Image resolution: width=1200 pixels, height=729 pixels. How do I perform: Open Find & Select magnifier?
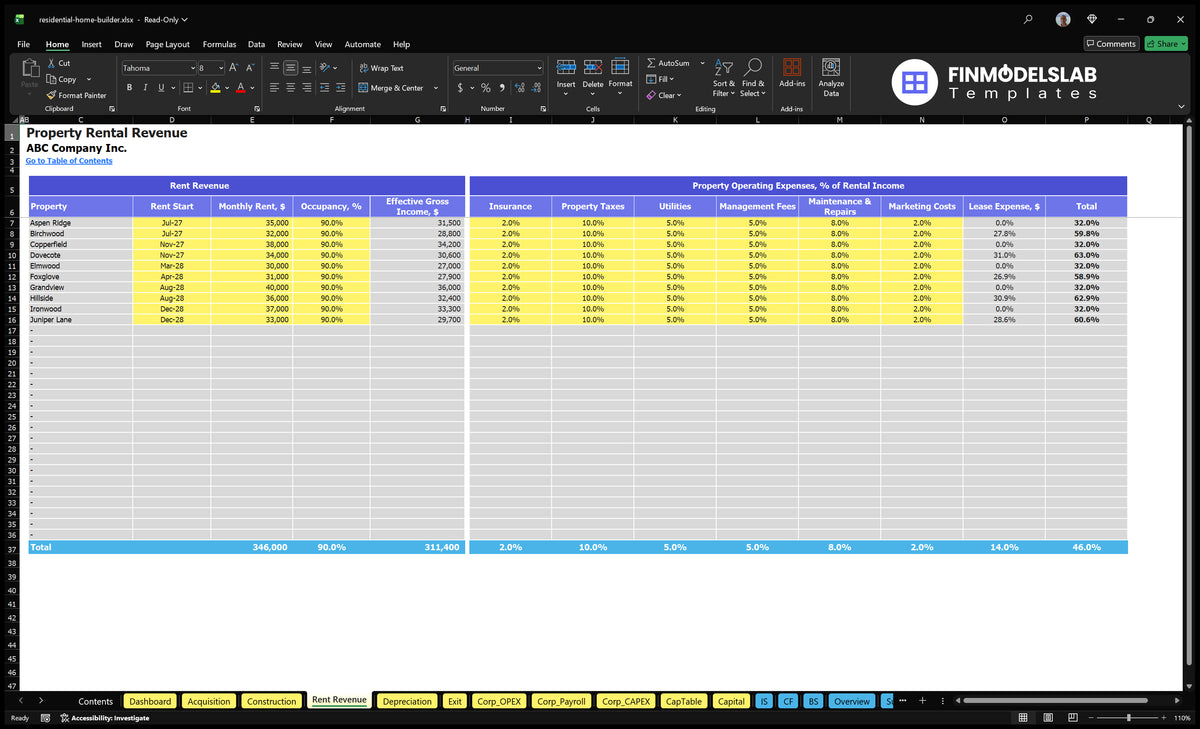(754, 67)
